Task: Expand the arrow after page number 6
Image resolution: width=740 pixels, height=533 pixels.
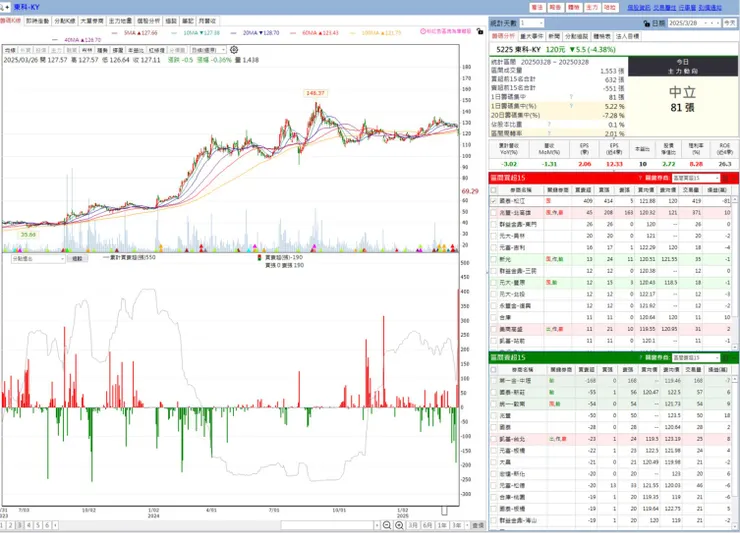Action: point(55,525)
